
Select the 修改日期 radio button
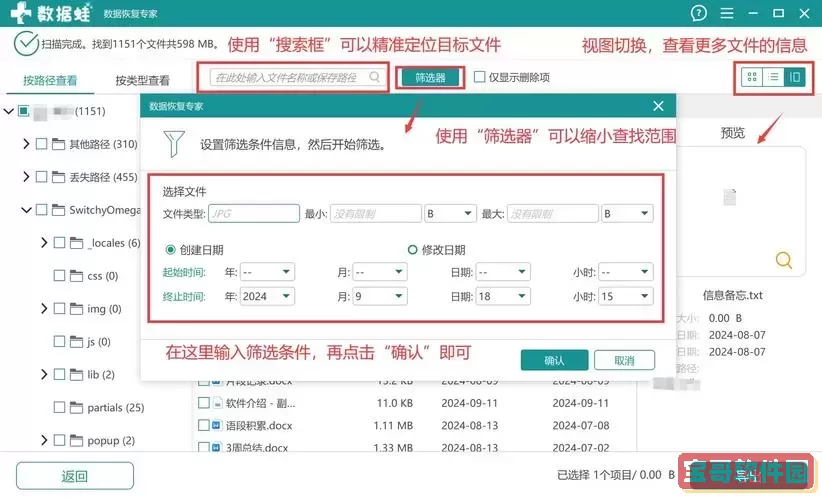(x=413, y=250)
